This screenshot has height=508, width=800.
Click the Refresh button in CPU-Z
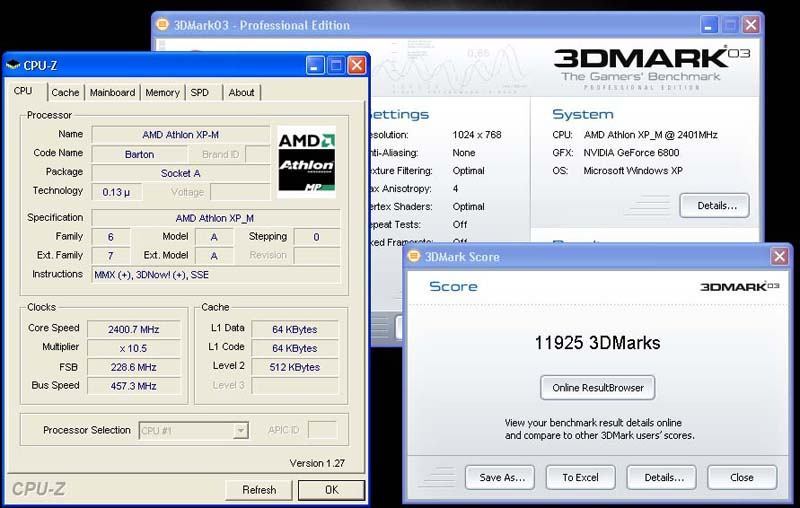coord(259,490)
